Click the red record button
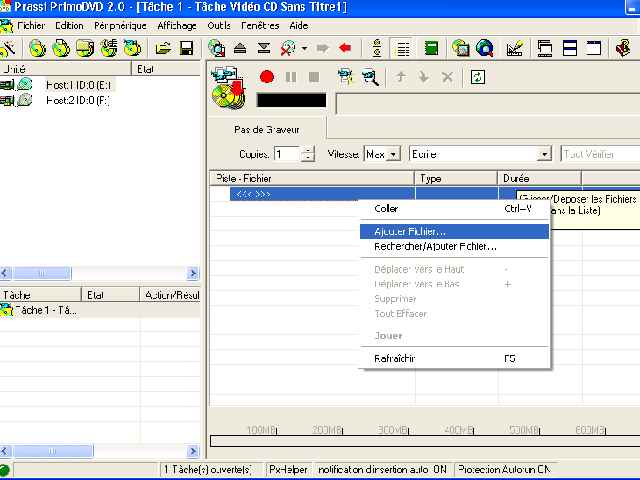The height and width of the screenshot is (480, 640). click(267, 77)
